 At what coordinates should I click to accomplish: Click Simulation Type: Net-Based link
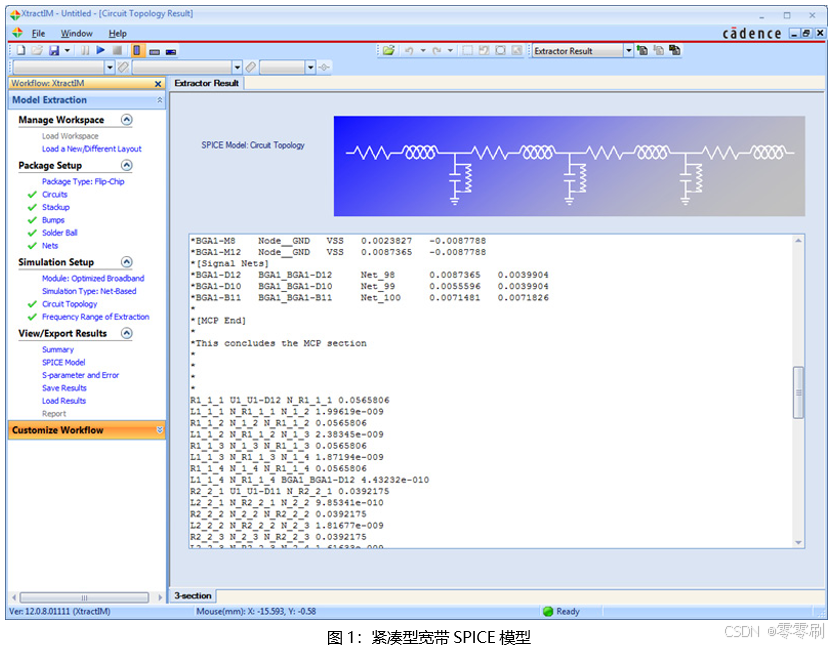coord(89,291)
